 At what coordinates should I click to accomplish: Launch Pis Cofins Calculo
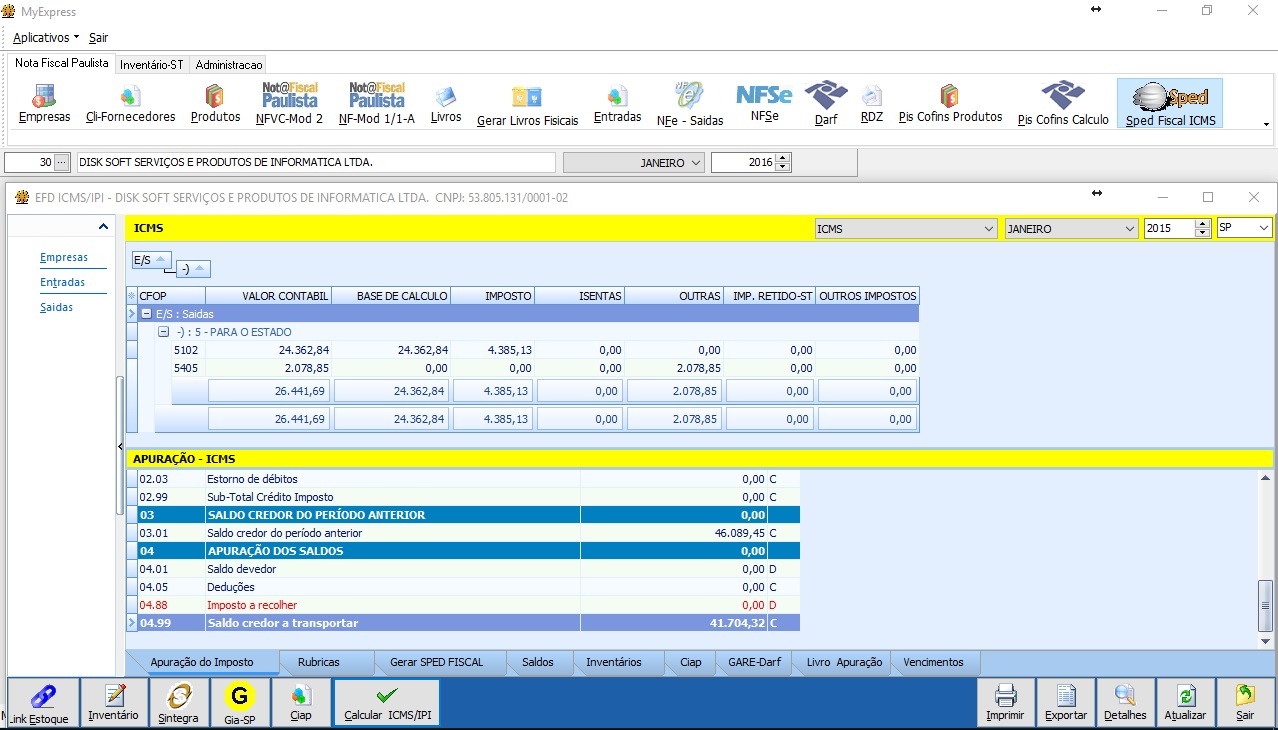[x=1062, y=103]
